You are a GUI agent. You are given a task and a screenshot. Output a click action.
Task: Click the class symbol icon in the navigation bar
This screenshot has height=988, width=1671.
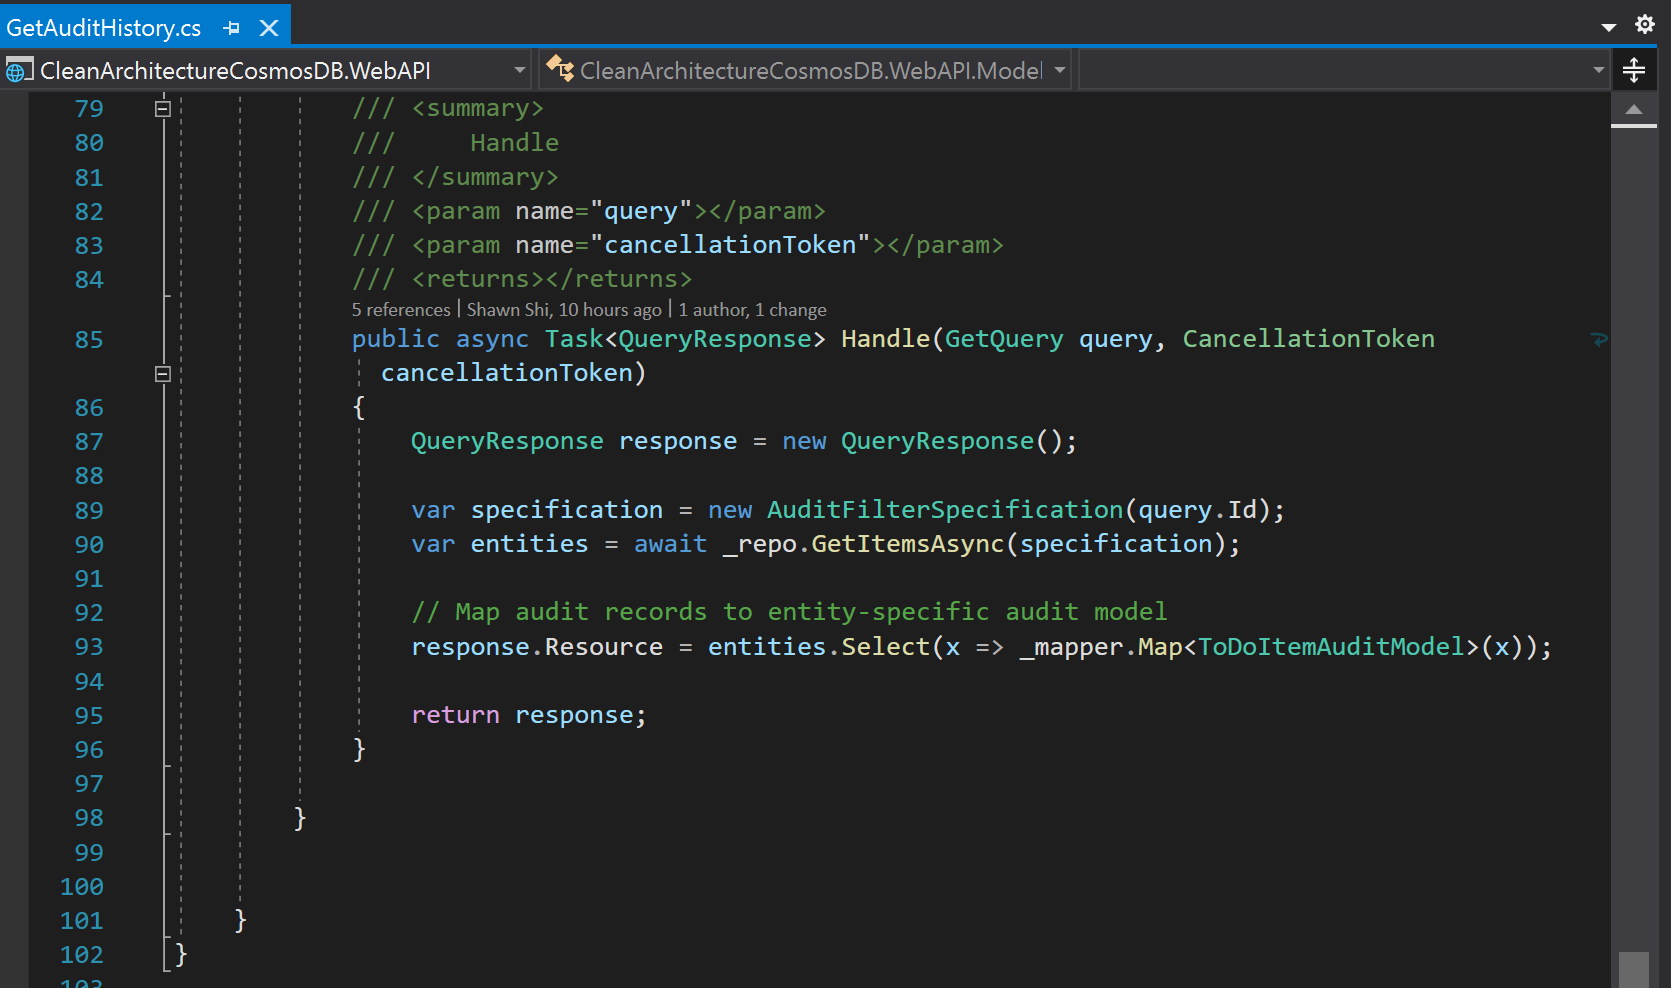pyautogui.click(x=560, y=69)
